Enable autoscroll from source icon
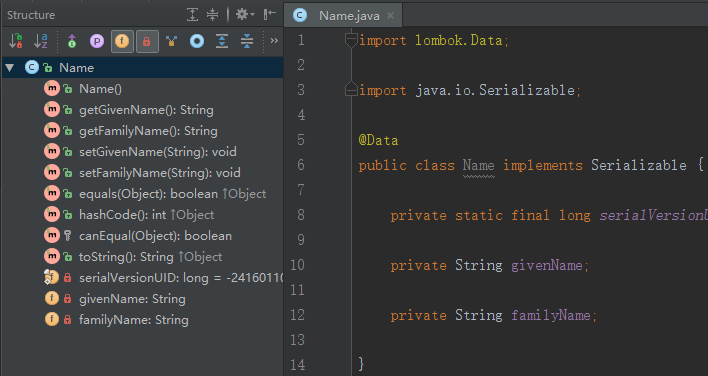The height and width of the screenshot is (376, 708). click(x=247, y=41)
